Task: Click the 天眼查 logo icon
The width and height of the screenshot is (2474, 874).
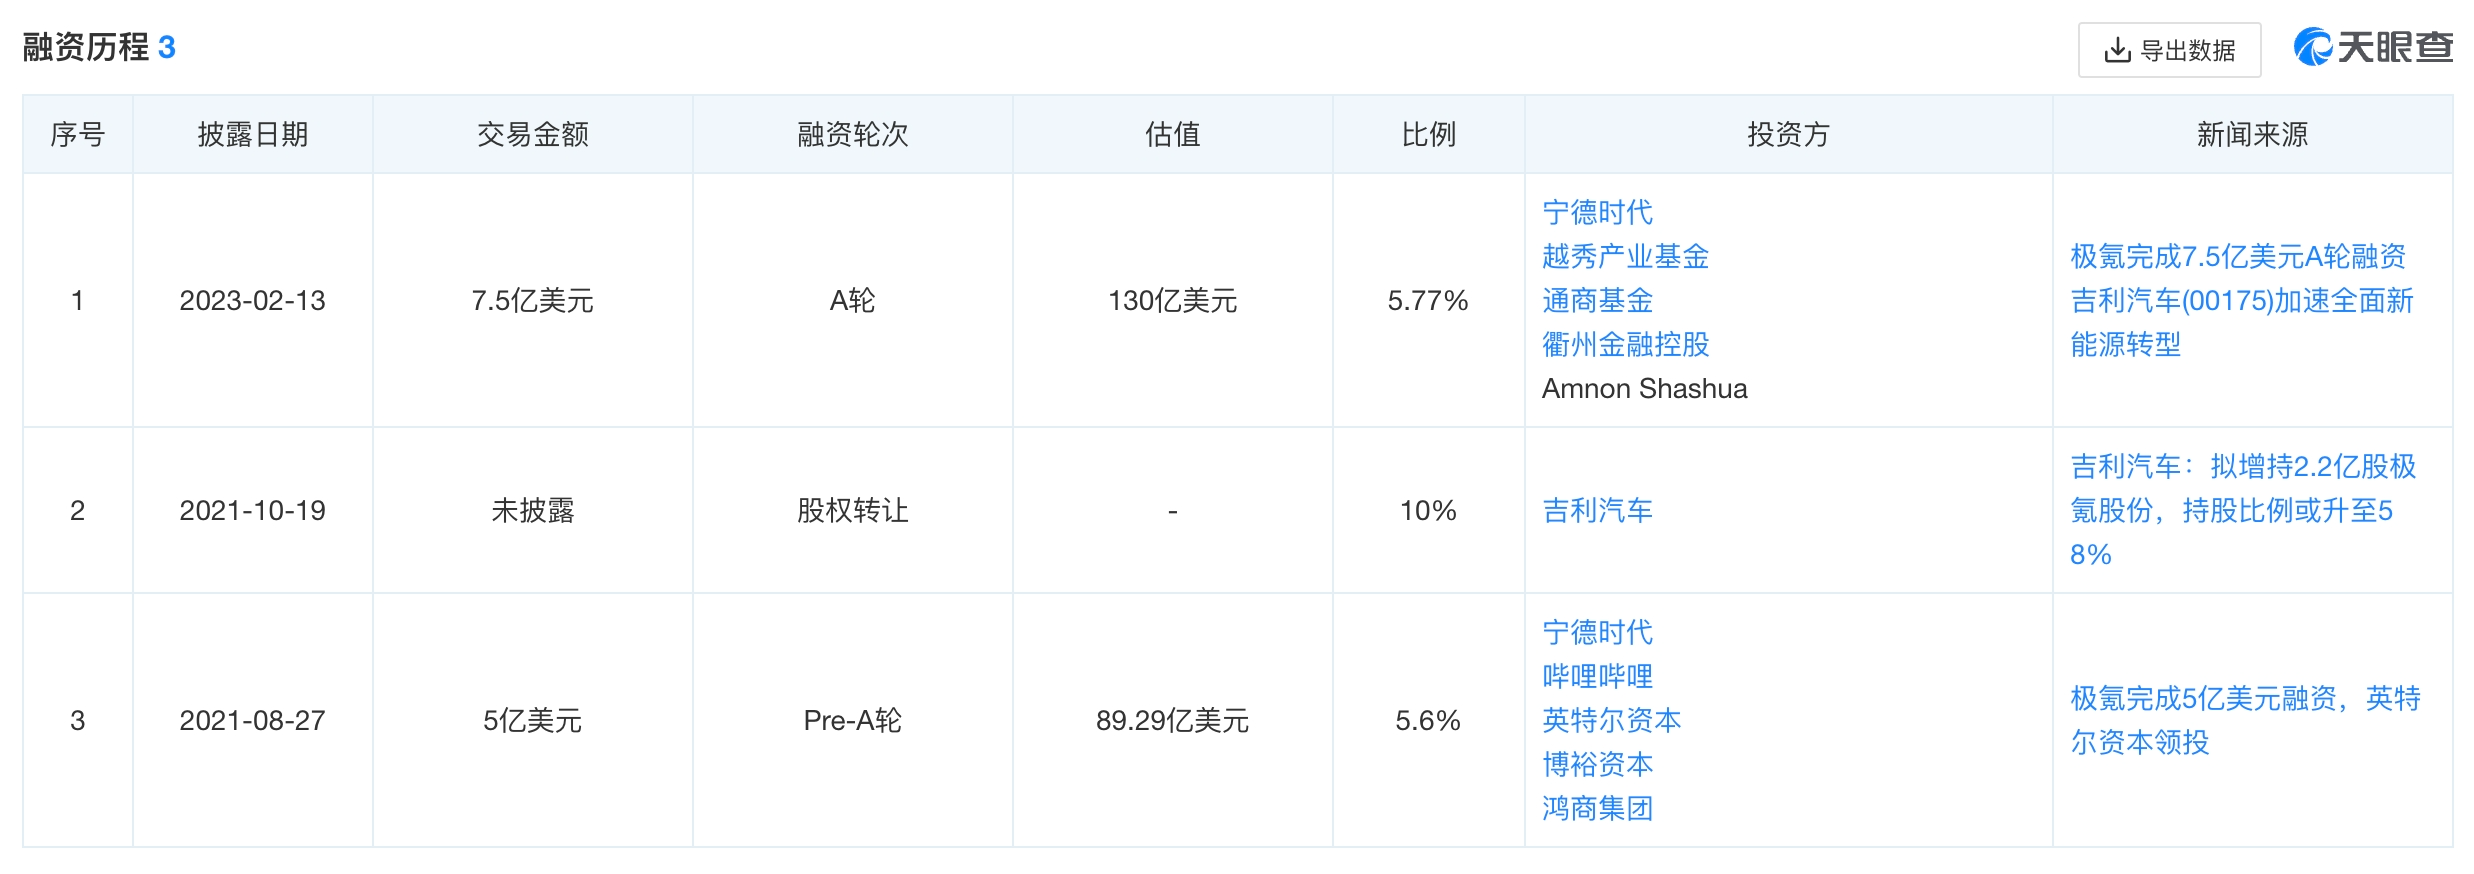Action: click(2312, 47)
